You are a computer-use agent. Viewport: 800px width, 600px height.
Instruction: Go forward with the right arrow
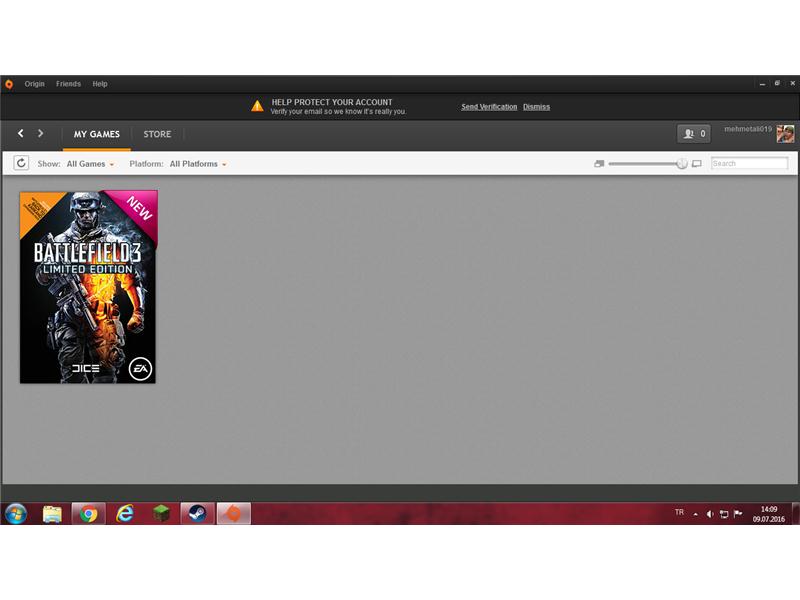tap(40, 133)
